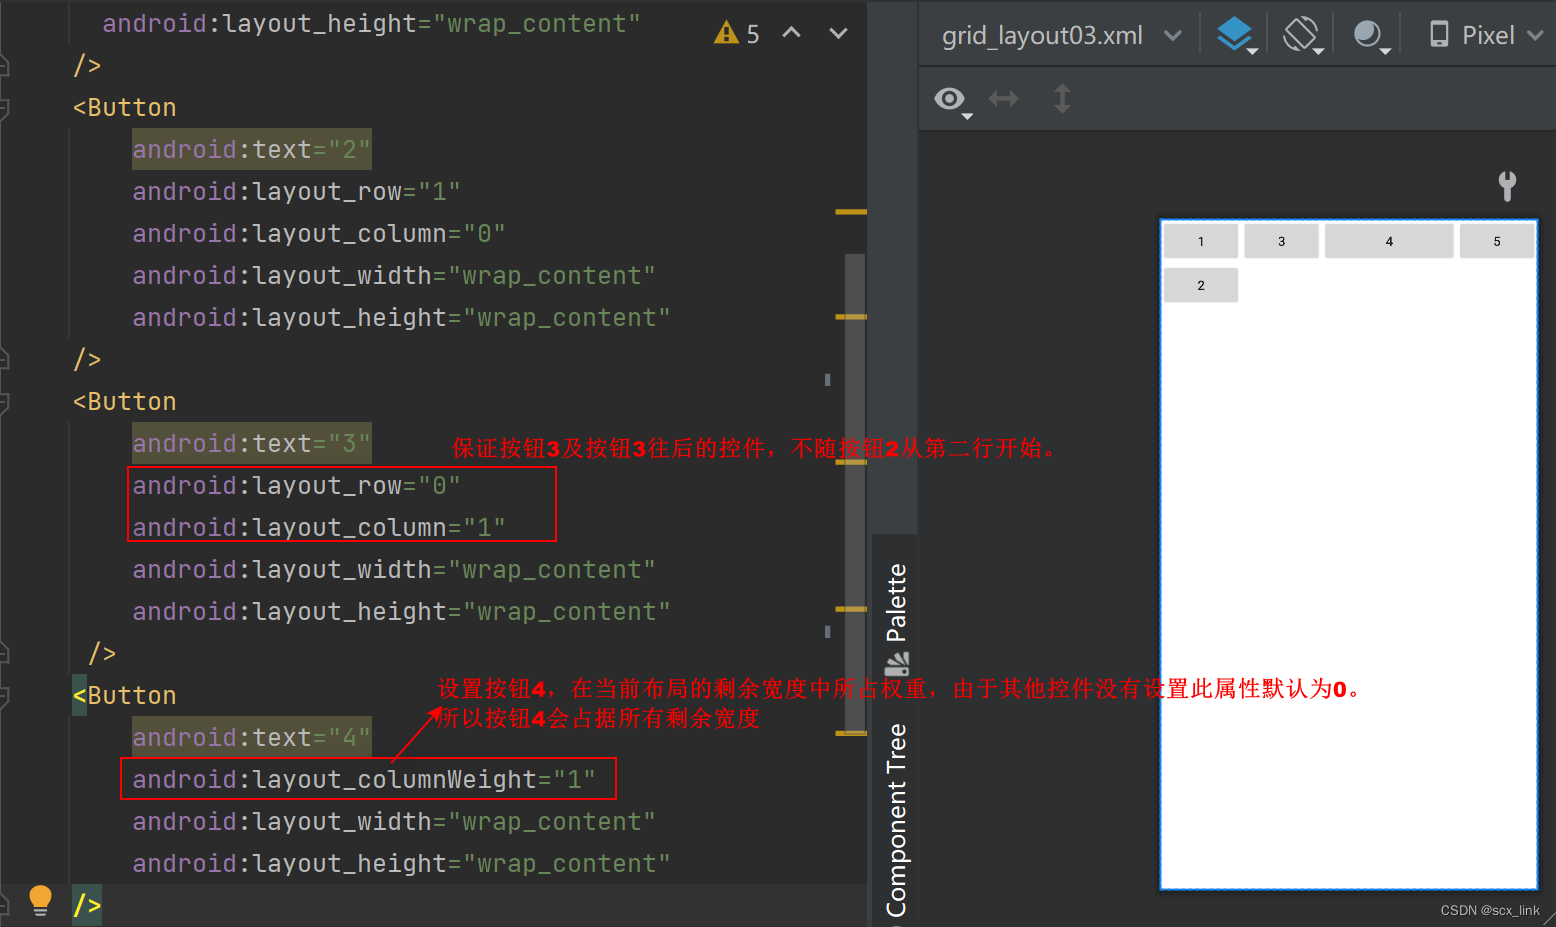The width and height of the screenshot is (1556, 927).
Task: Open the grid_layout03.xml file dropdown
Action: pyautogui.click(x=1061, y=36)
